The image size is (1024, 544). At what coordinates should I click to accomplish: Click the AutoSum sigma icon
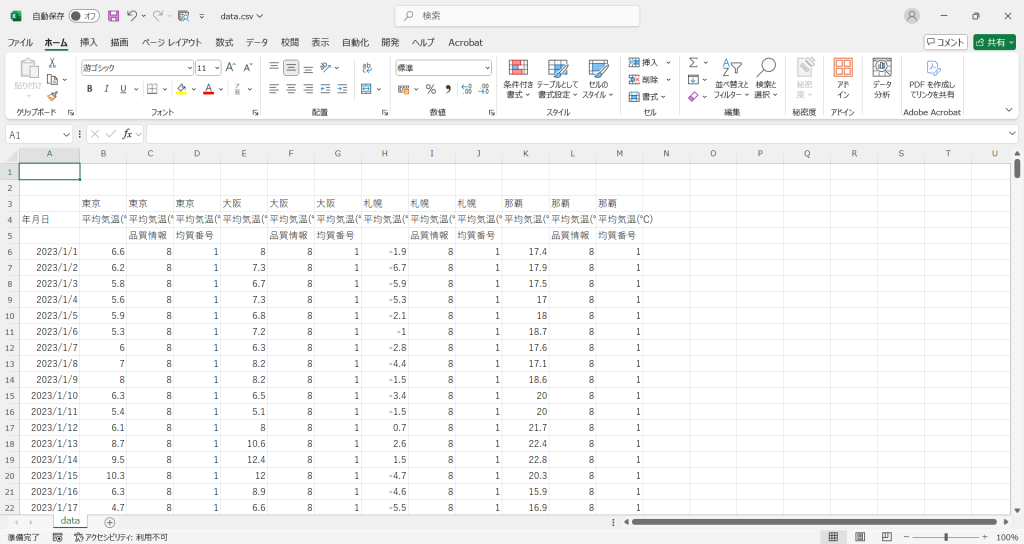point(692,63)
